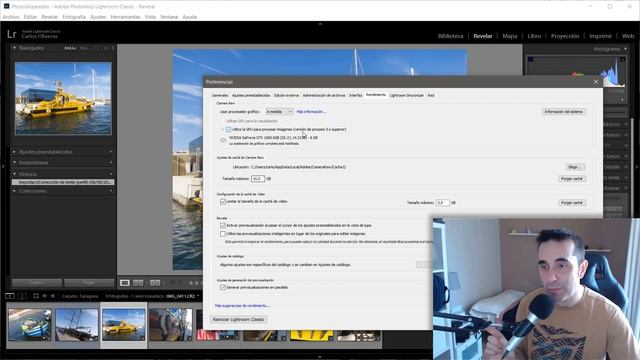Viewport: 640px width, 360px height.
Task: Select the sailing ship masts thumbnail in filmstrip
Action: [x=77, y=324]
